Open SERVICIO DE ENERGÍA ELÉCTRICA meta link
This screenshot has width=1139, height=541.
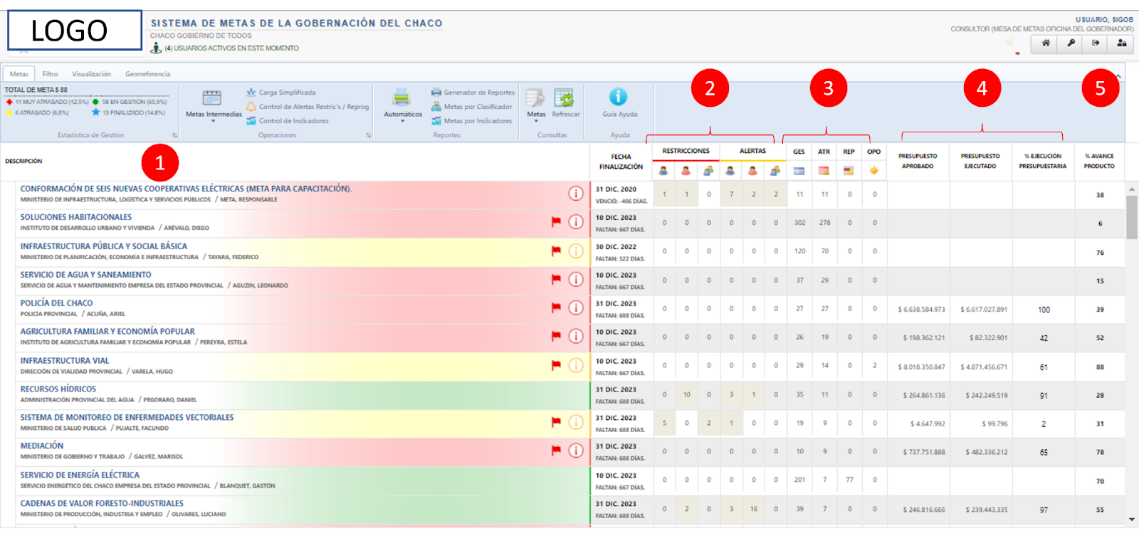tap(80, 474)
